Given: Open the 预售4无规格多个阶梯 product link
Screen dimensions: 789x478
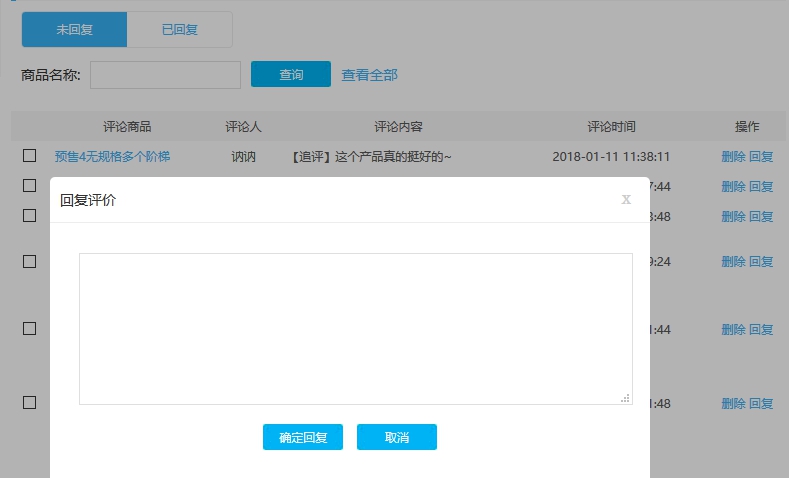Looking at the screenshot, I should point(112,157).
